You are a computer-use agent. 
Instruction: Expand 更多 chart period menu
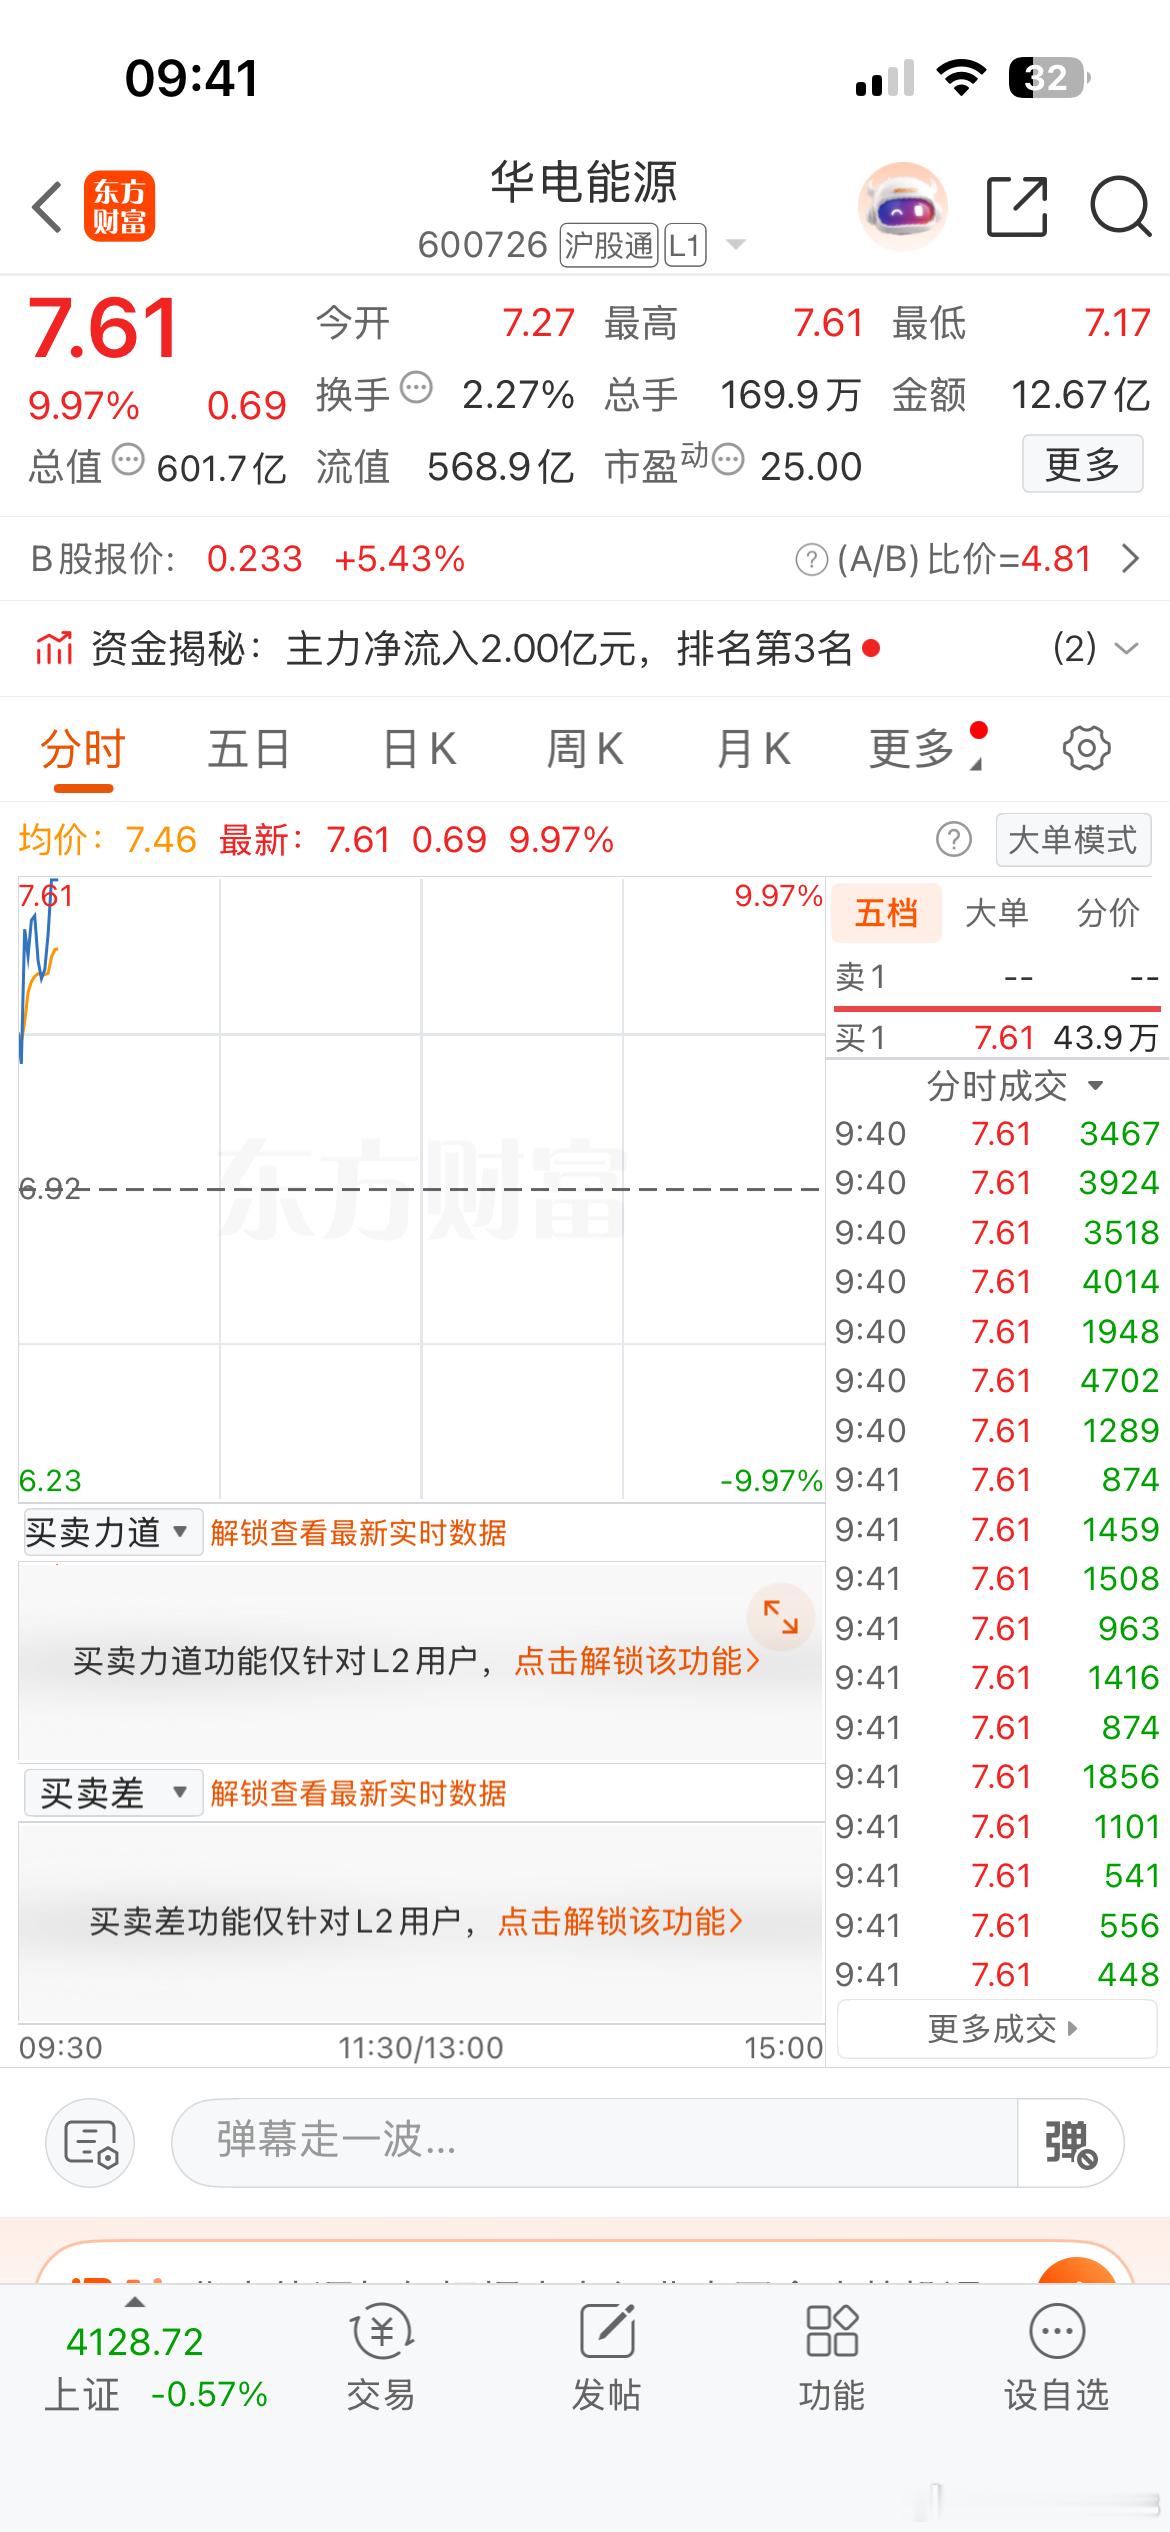click(x=927, y=748)
